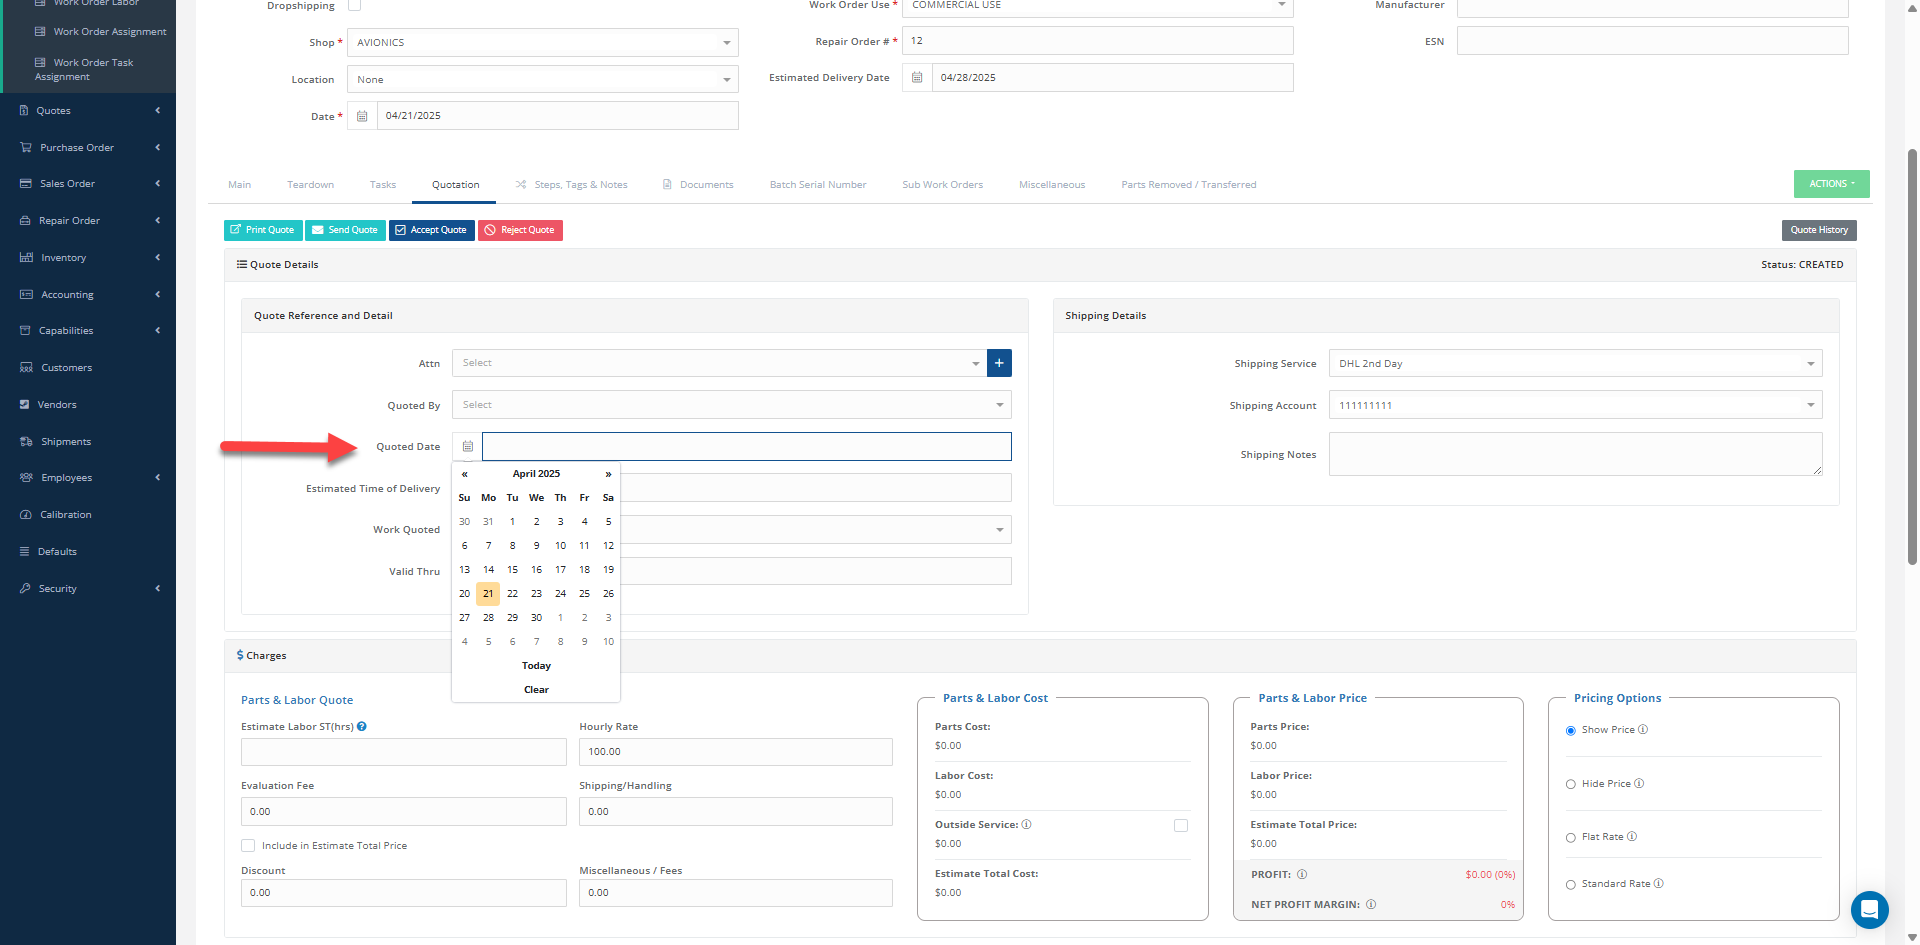This screenshot has height=945, width=1920.
Task: Expand the Quoted By dropdown
Action: point(731,405)
